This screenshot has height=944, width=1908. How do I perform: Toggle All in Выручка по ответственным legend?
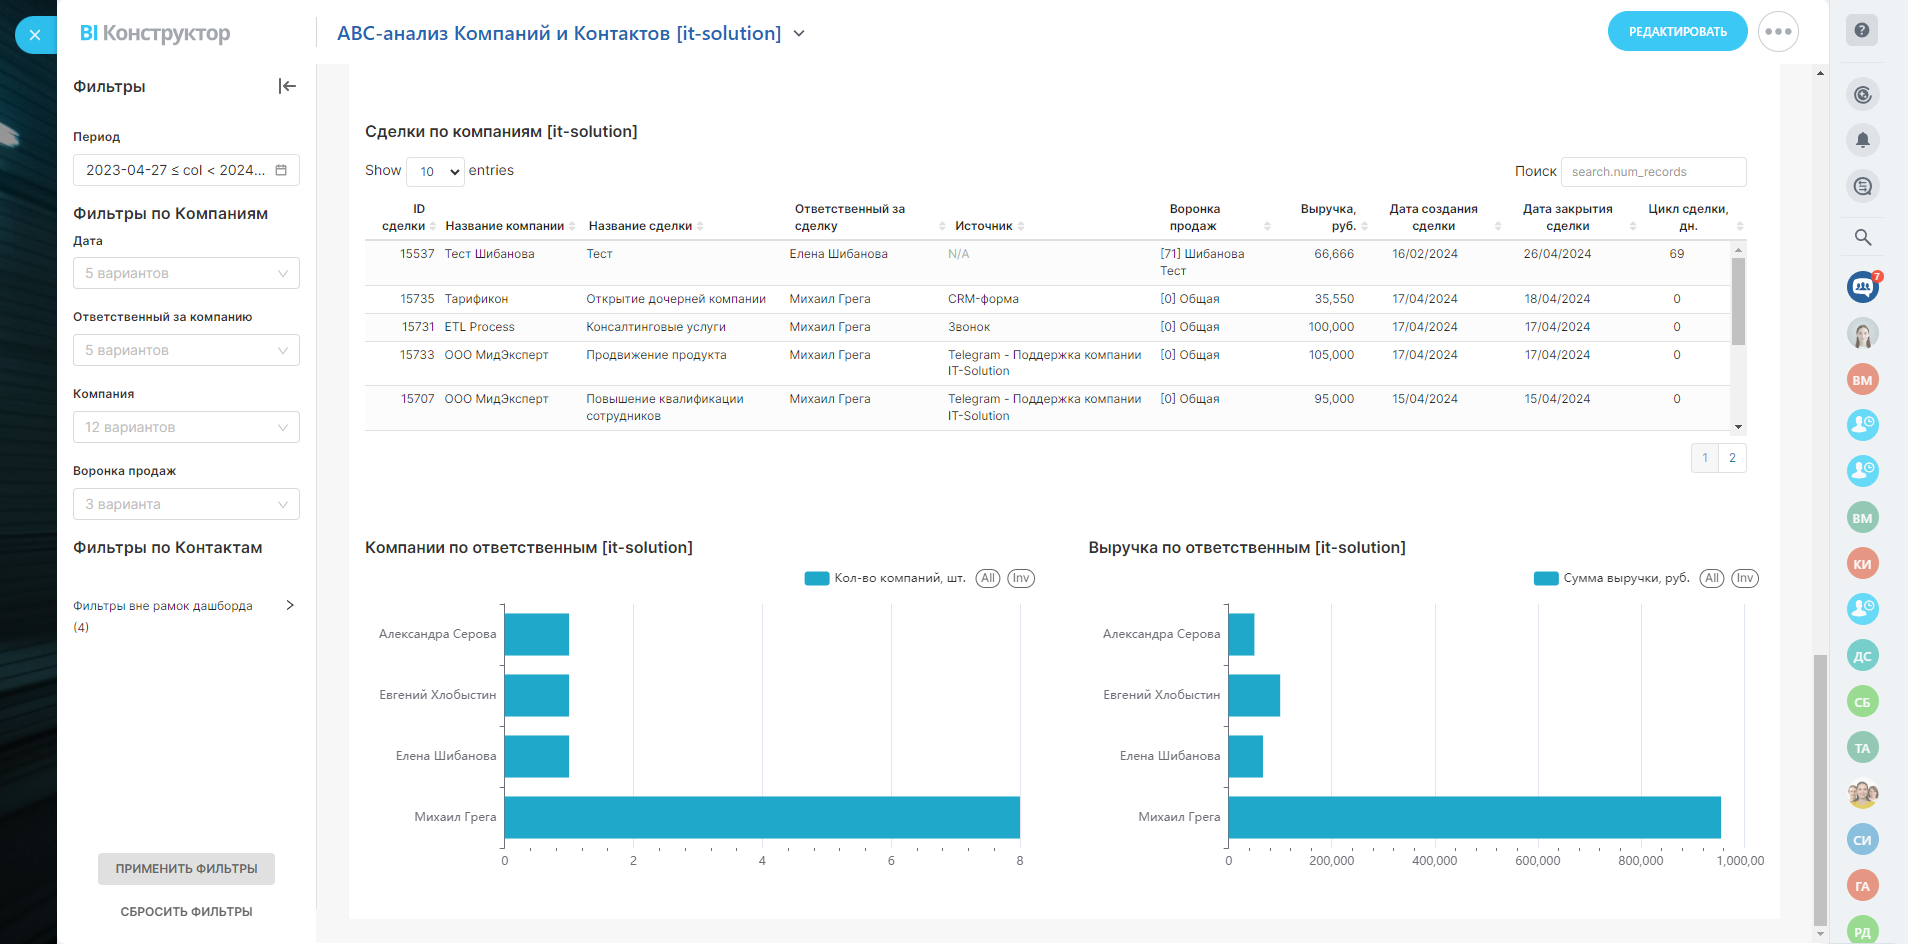1711,578
